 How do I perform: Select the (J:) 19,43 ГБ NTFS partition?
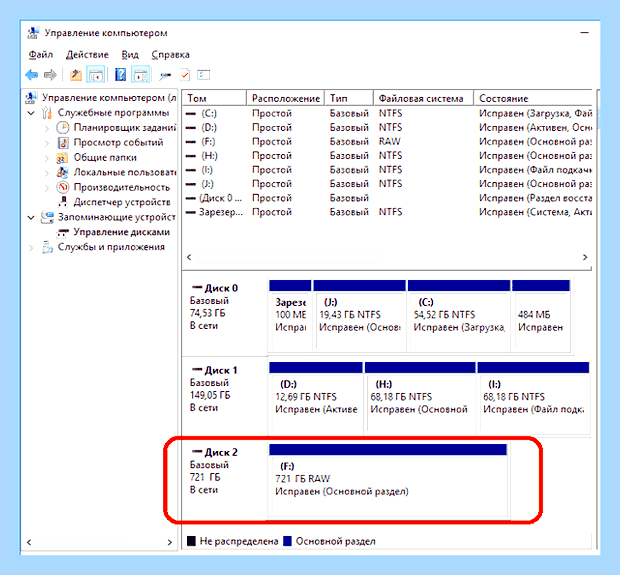359,315
